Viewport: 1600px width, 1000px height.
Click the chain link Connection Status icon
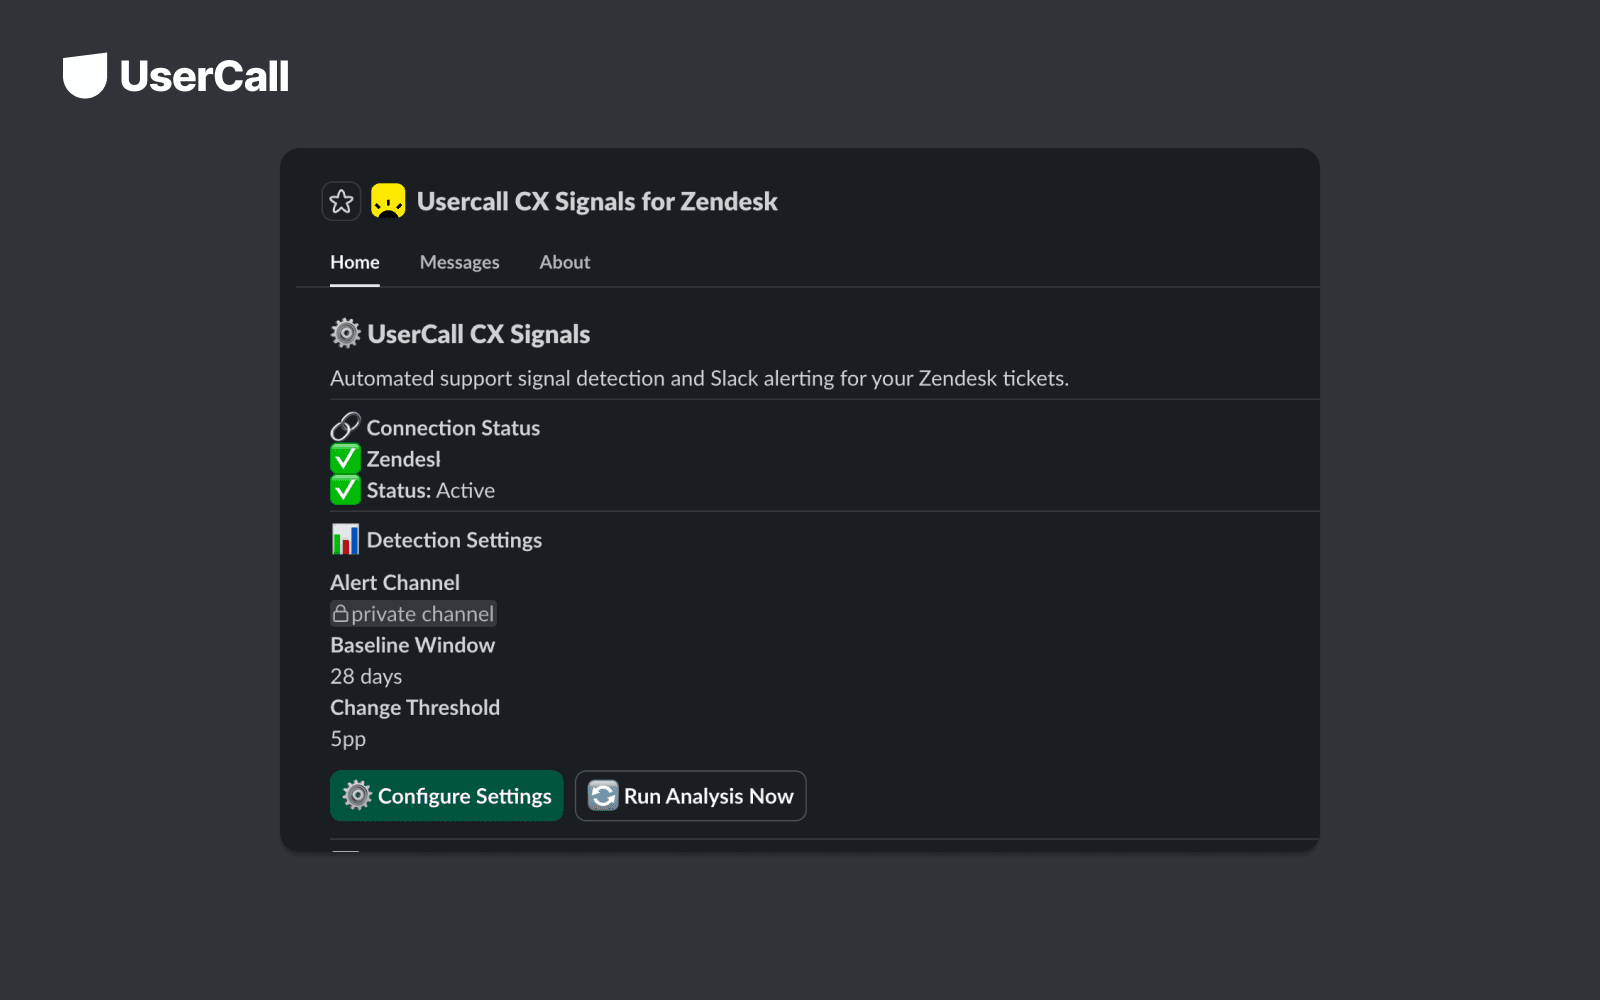344,426
